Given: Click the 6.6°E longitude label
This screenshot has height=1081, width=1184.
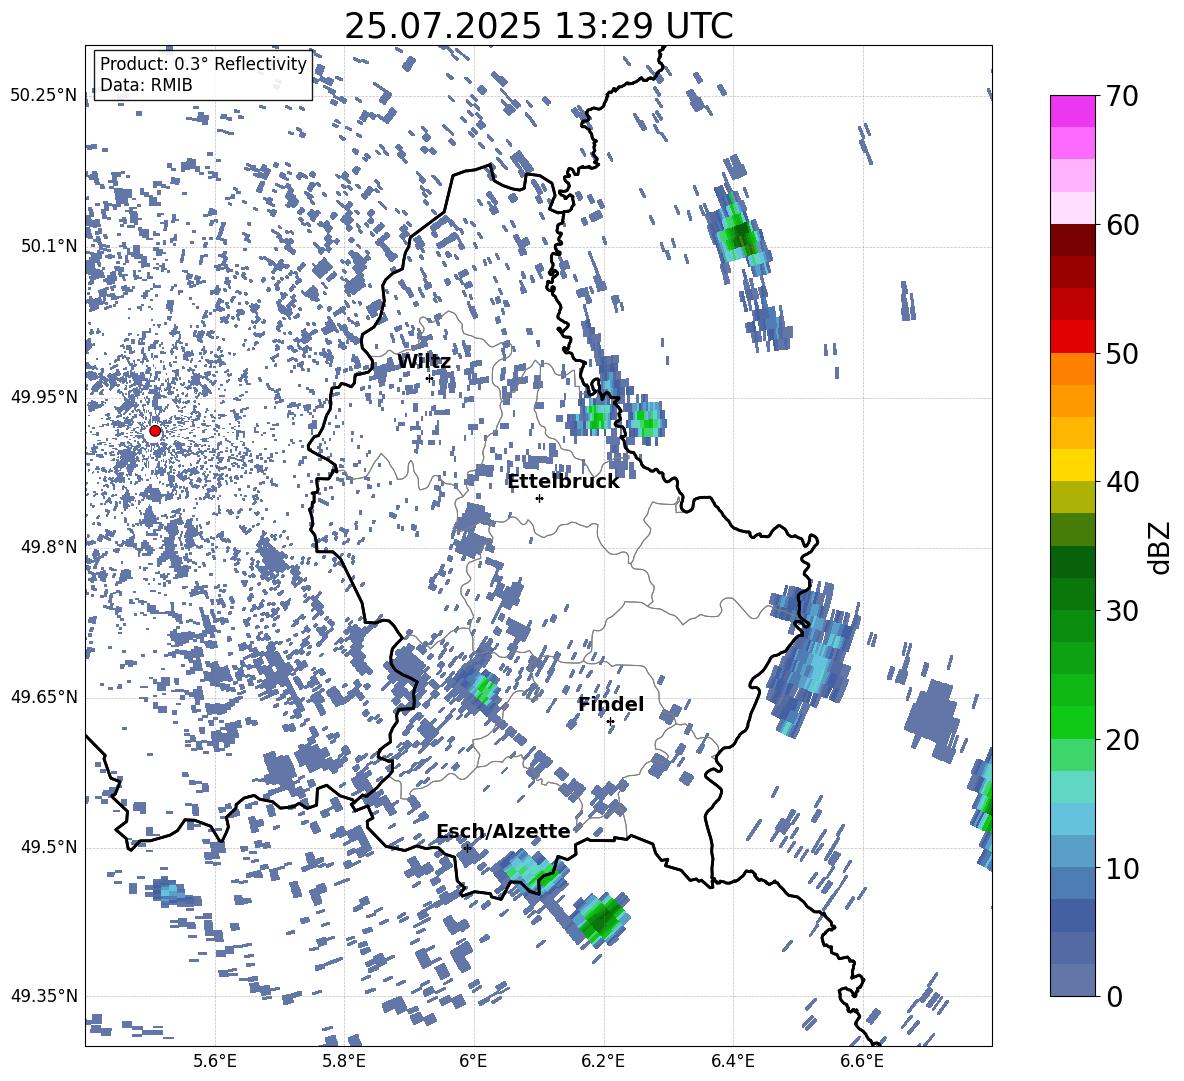Looking at the screenshot, I should coord(862,1061).
